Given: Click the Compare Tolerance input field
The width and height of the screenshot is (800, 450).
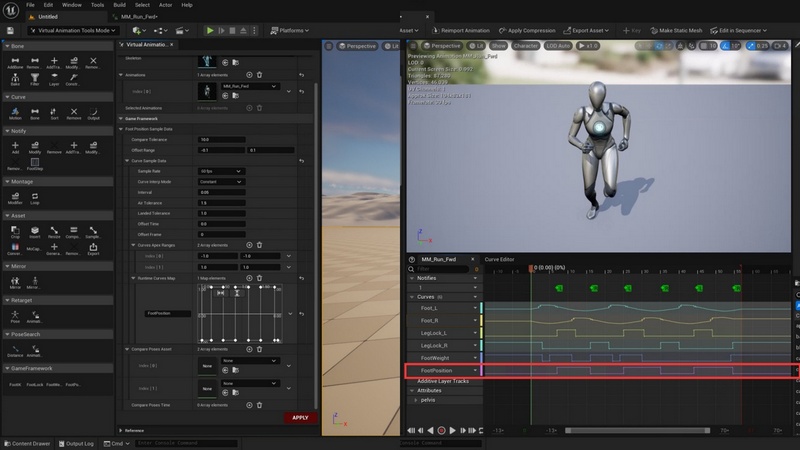Looking at the screenshot, I should tap(221, 139).
